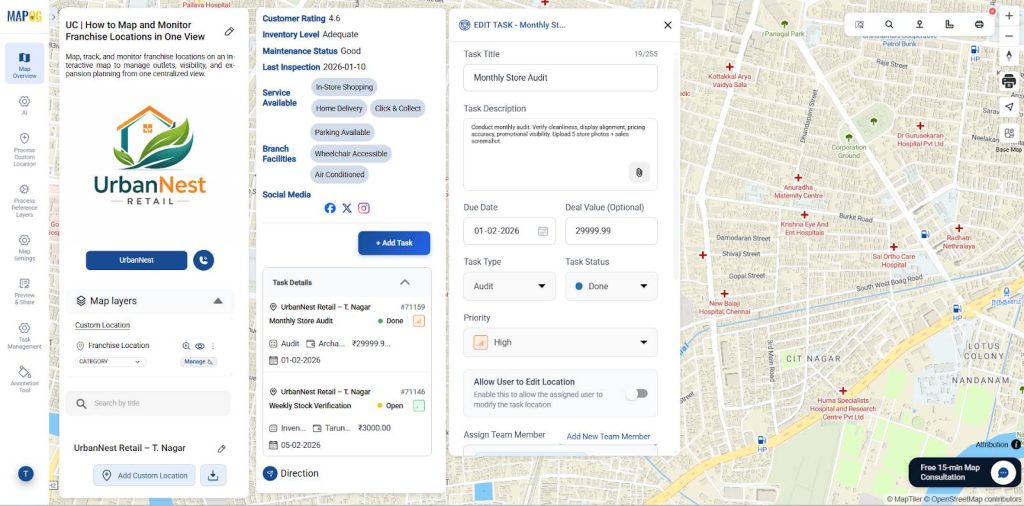This screenshot has height=506, width=1024.
Task: Open the Monthly Store Audit task card
Action: click(347, 333)
